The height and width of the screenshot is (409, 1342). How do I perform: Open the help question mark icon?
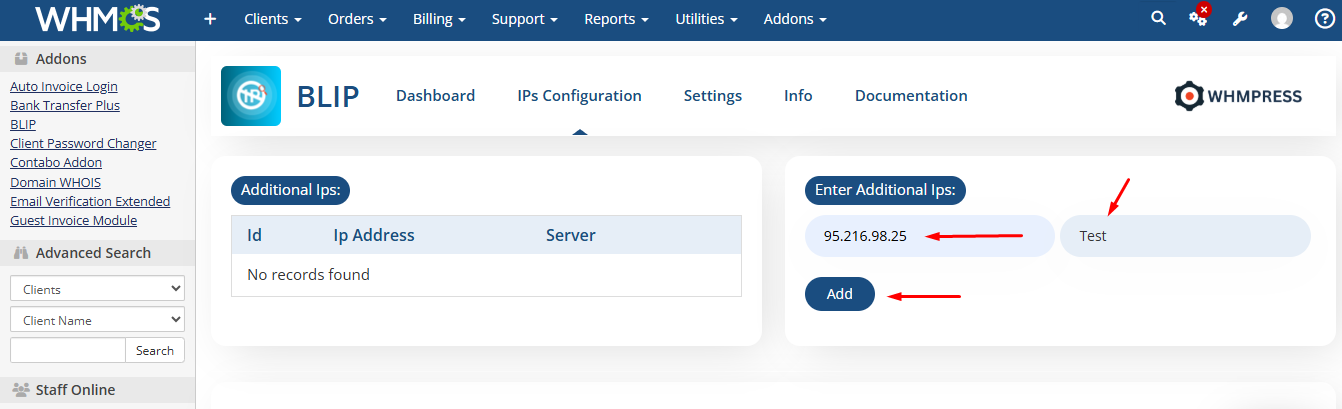pyautogui.click(x=1323, y=19)
